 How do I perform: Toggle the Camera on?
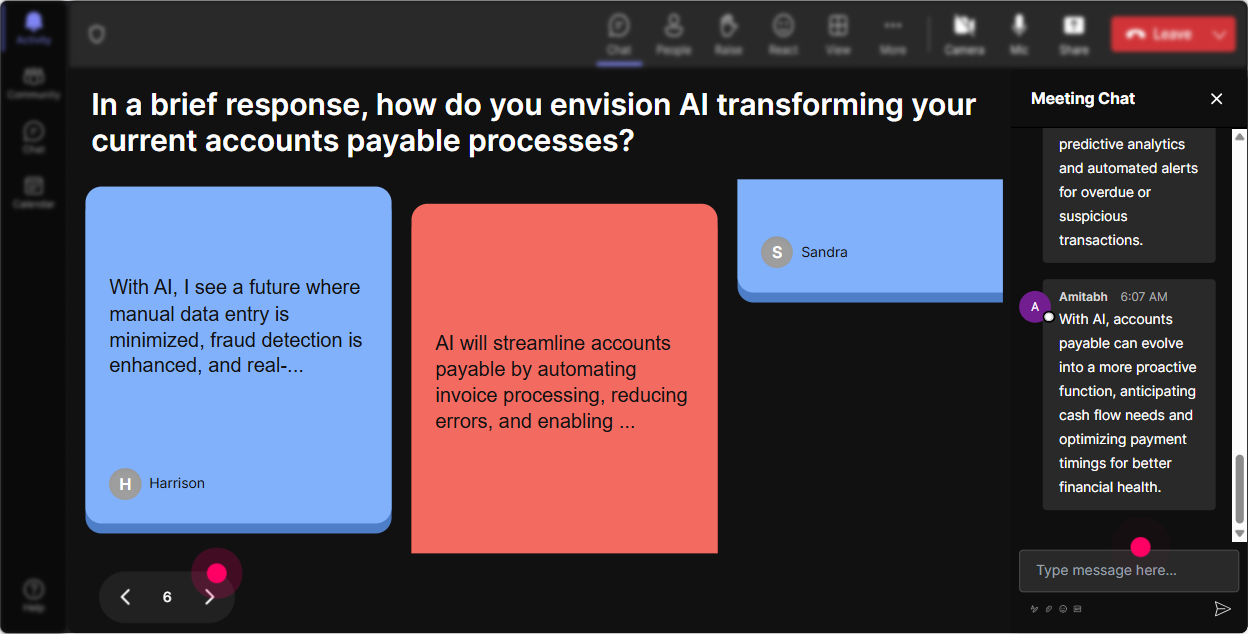[x=964, y=34]
